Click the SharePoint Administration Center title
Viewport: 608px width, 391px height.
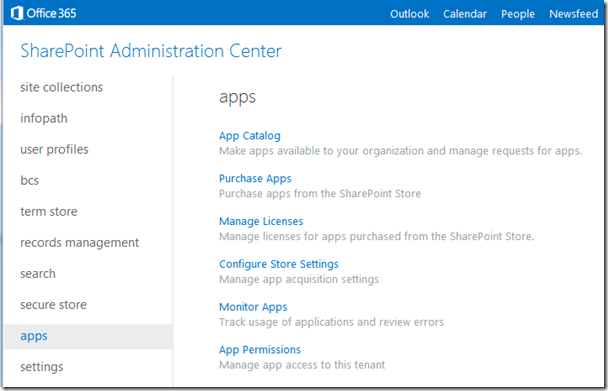151,51
